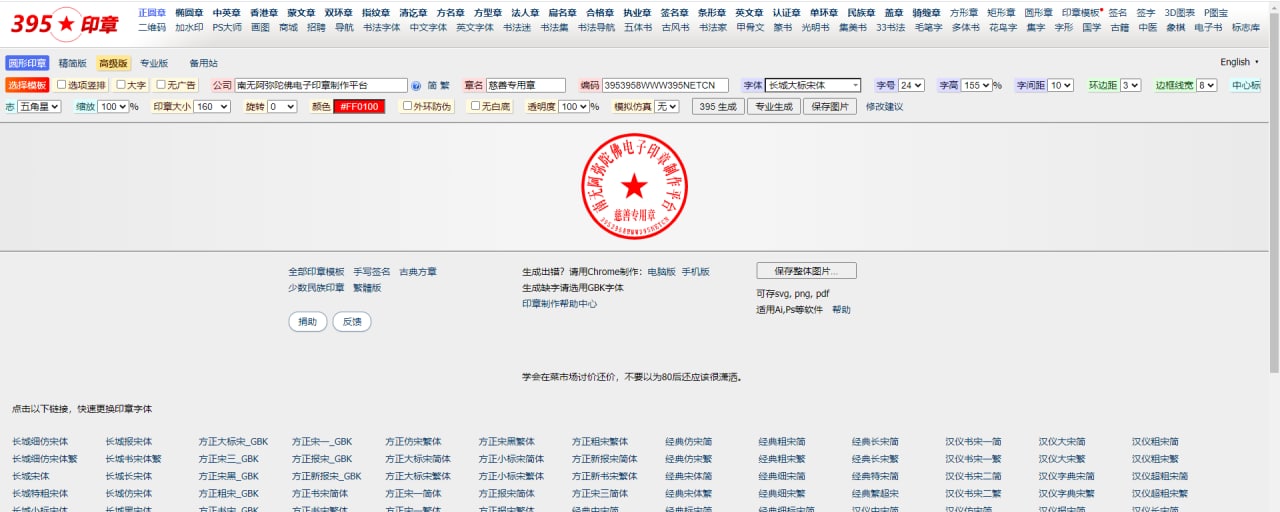Open the 字高 dropdown showing 155
The width and height of the screenshot is (1280, 512).
(x=976, y=86)
